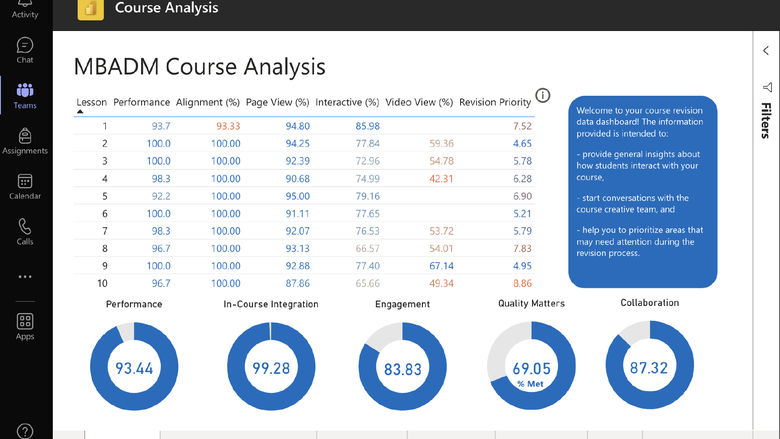Select Lesson 1 row number

(104, 126)
